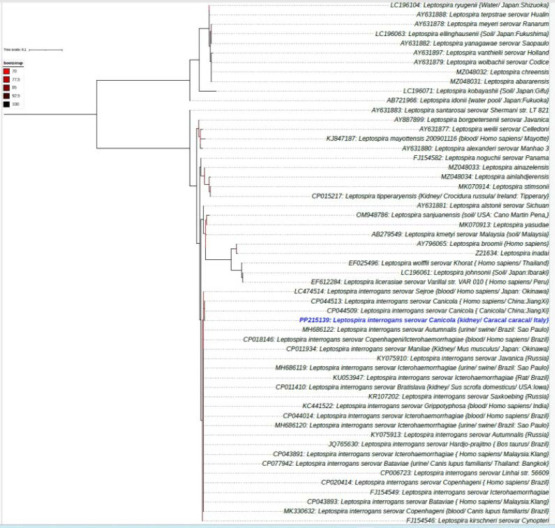Select leaf FJ154582 Leptospira noguchii Panama
Image resolution: width=555 pixels, height=528 pixels.
coord(481,158)
